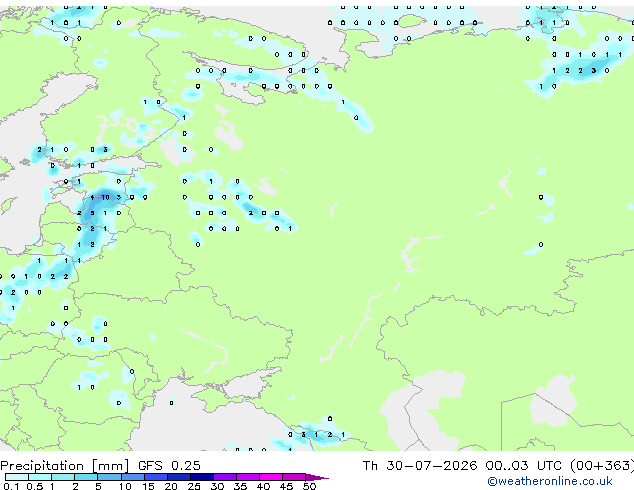Click the (00+363) forecast hour label
634x490 pixels.
coord(602,466)
